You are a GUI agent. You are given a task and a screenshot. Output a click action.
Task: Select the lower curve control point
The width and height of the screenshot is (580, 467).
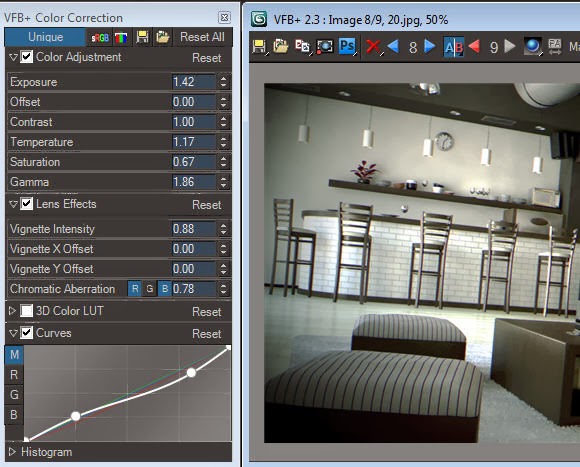75,416
